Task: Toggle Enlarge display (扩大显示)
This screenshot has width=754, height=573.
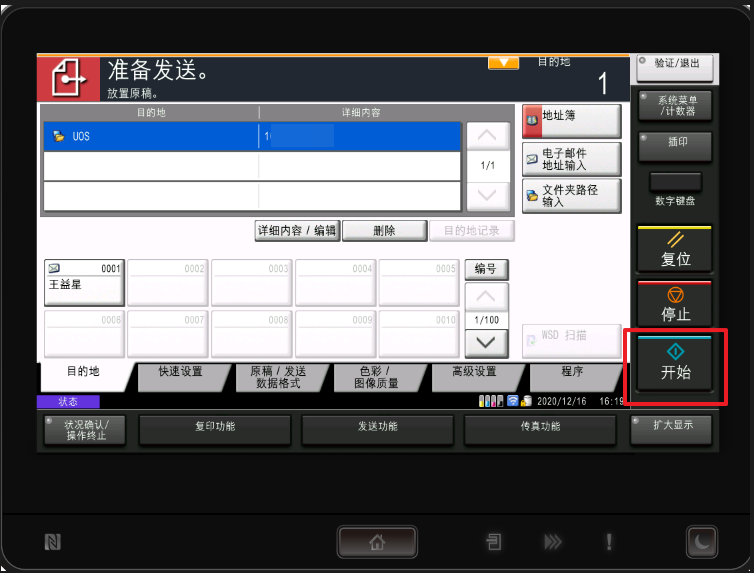Action: pos(671,430)
